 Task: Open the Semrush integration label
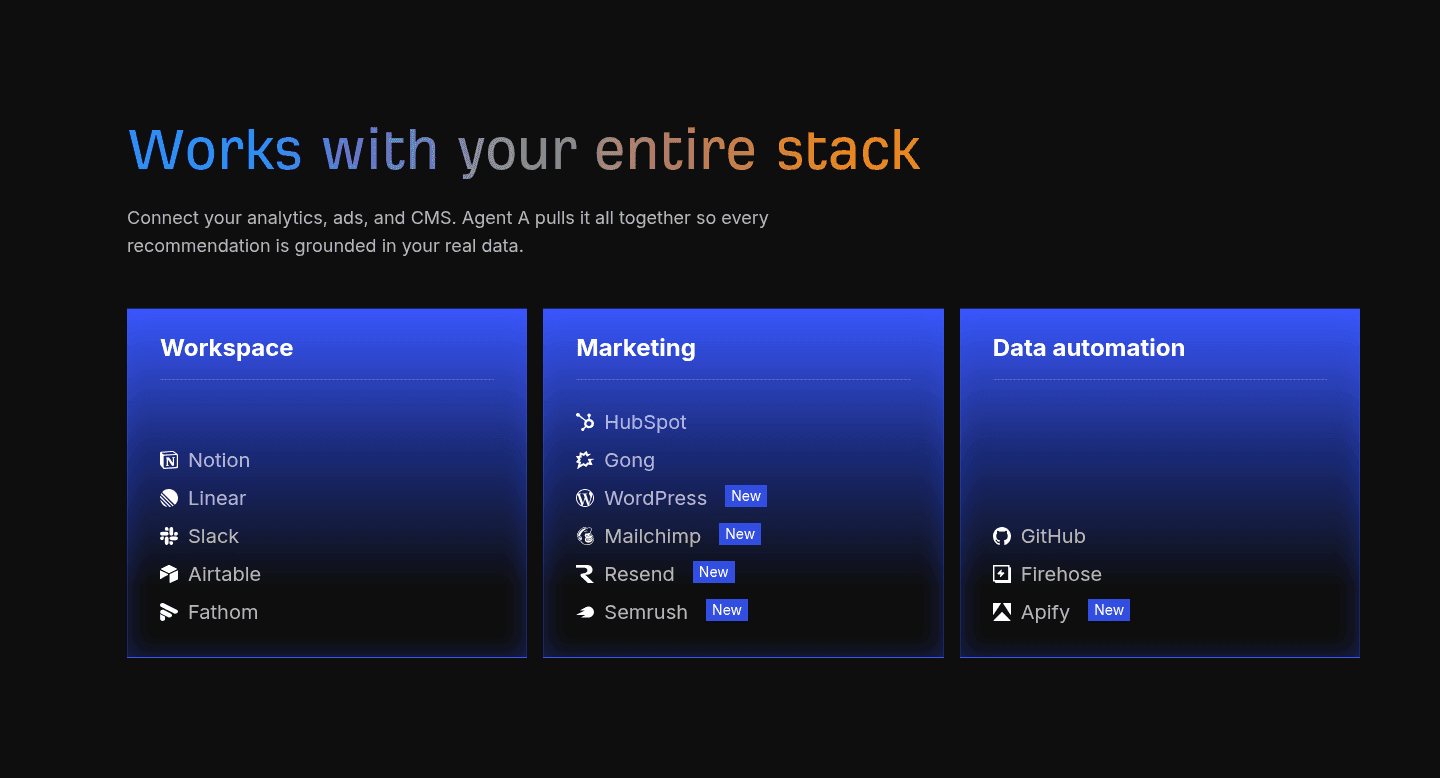tap(646, 612)
